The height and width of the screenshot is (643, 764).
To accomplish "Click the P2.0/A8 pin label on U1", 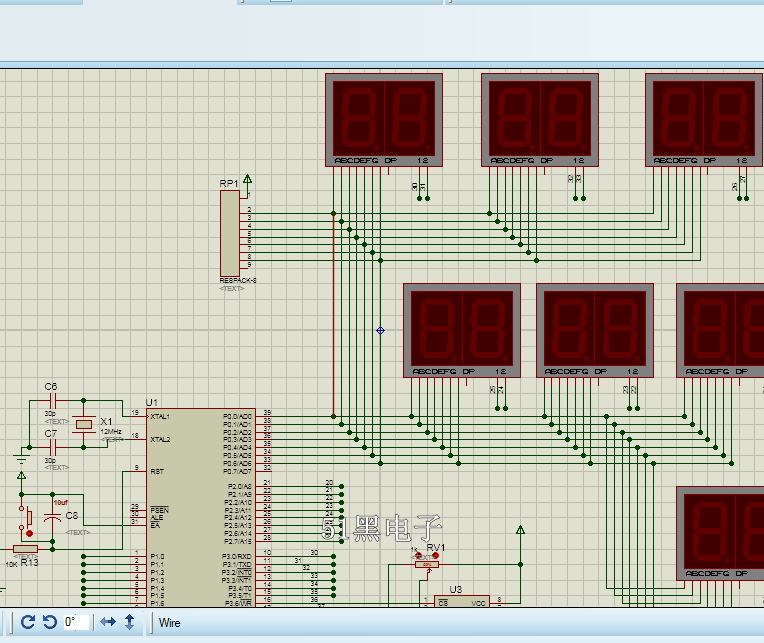I will 239,486.
